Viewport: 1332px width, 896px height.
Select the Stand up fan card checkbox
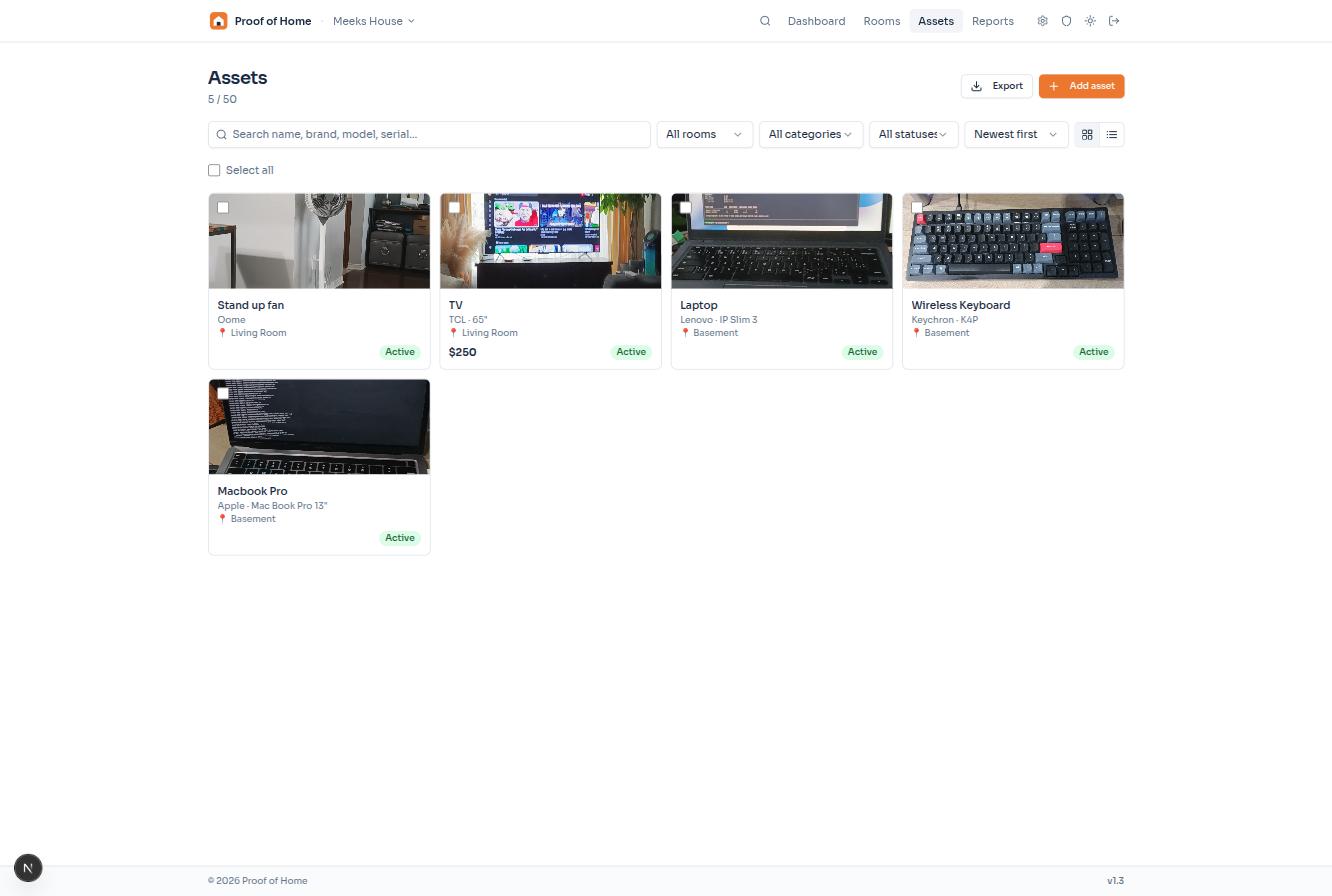223,208
